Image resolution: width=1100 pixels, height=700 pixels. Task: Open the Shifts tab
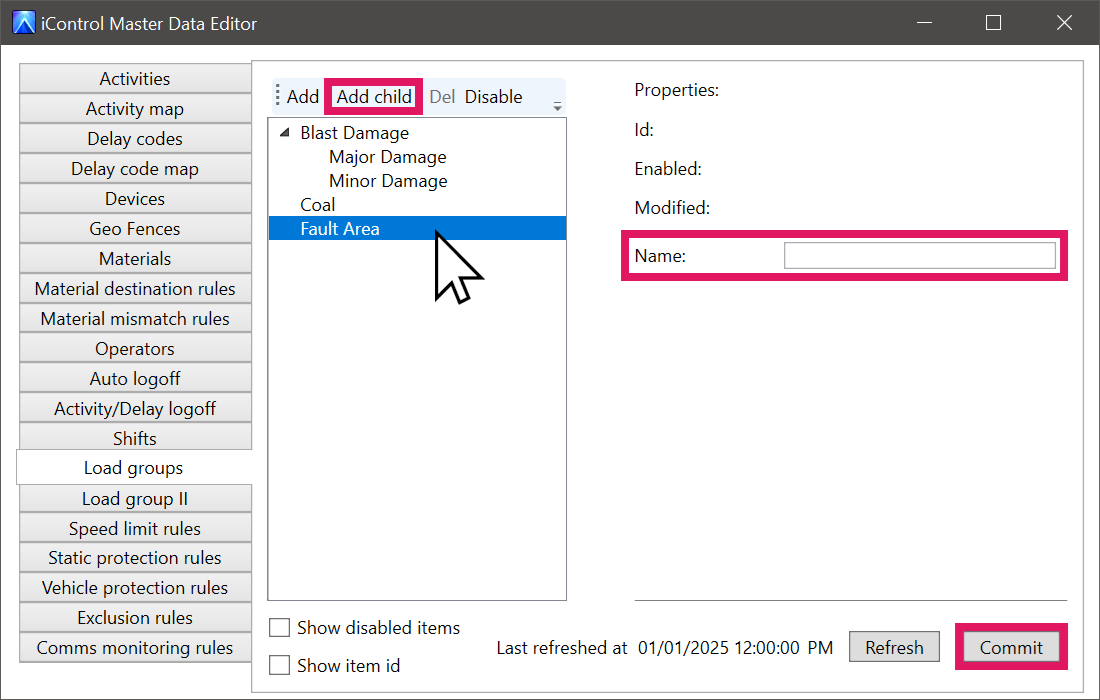(135, 438)
